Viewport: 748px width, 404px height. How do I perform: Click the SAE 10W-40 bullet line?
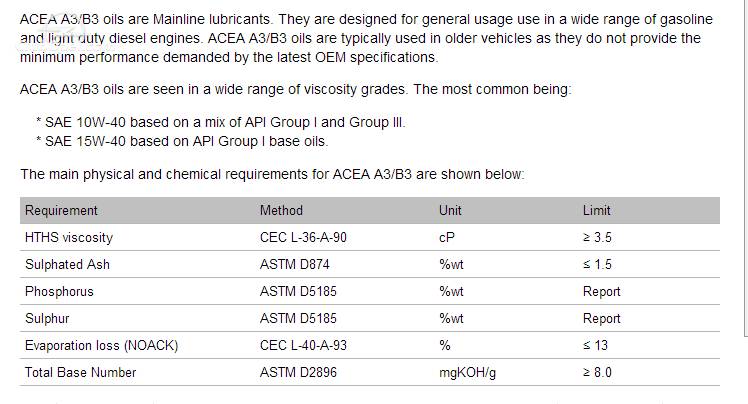point(221,123)
